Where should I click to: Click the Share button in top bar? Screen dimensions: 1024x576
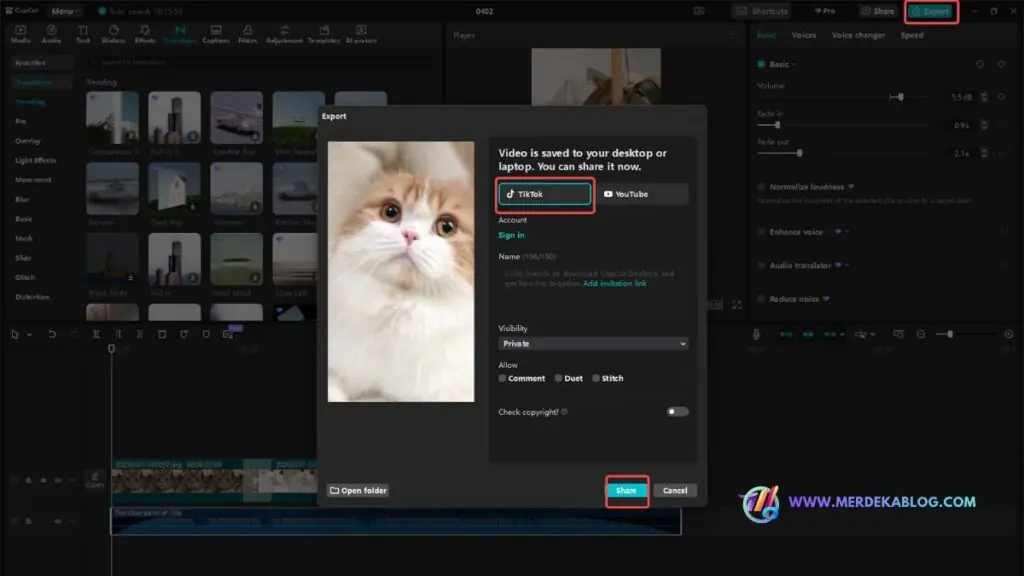coord(878,11)
